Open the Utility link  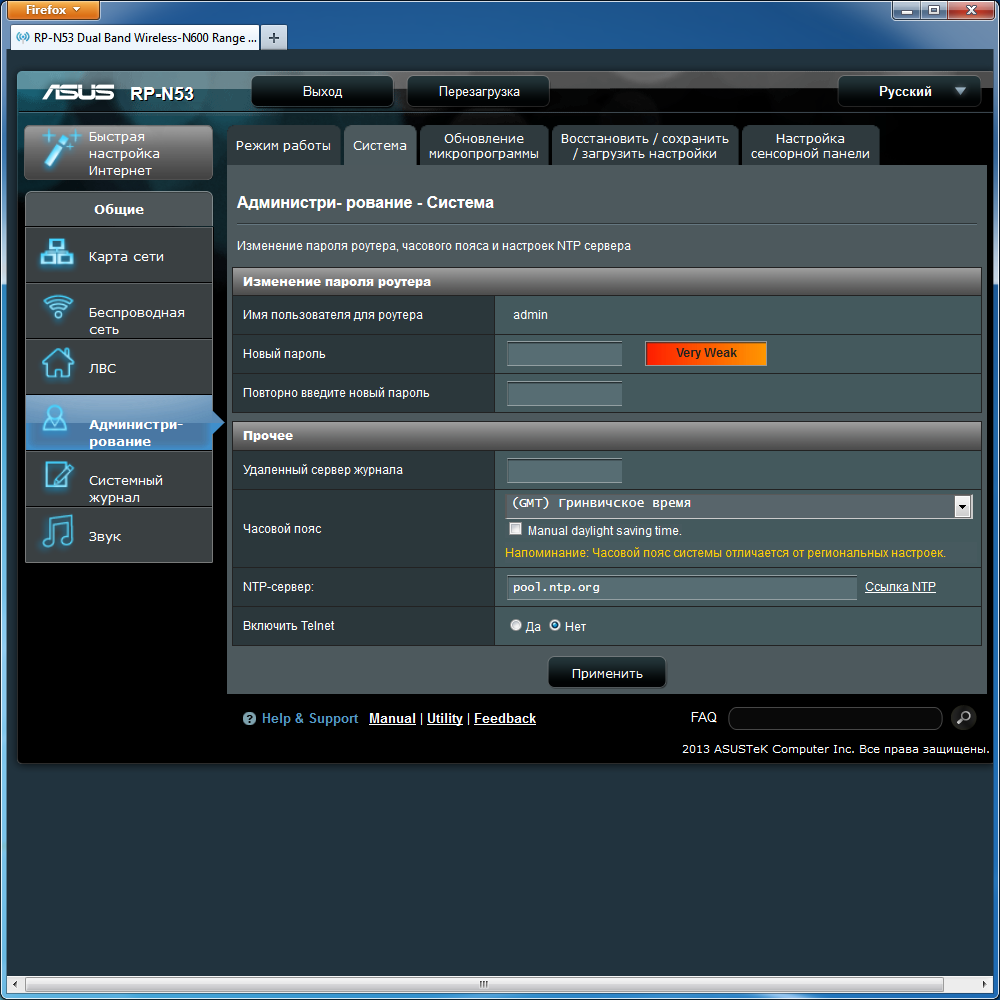(445, 718)
